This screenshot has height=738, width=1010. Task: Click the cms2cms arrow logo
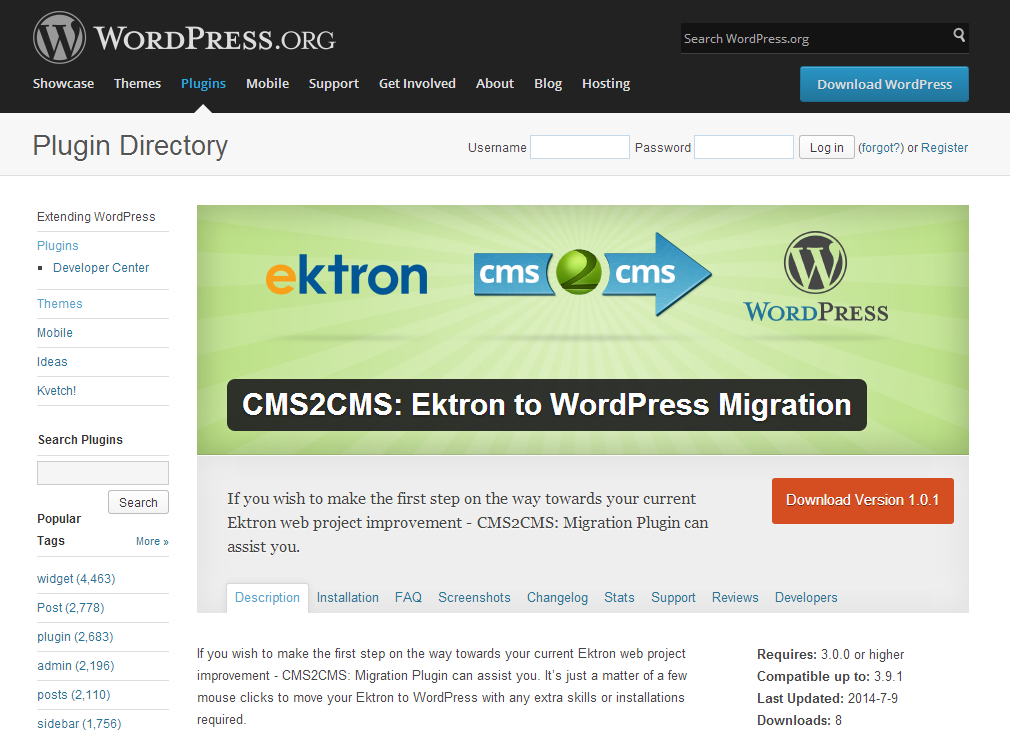click(x=593, y=274)
